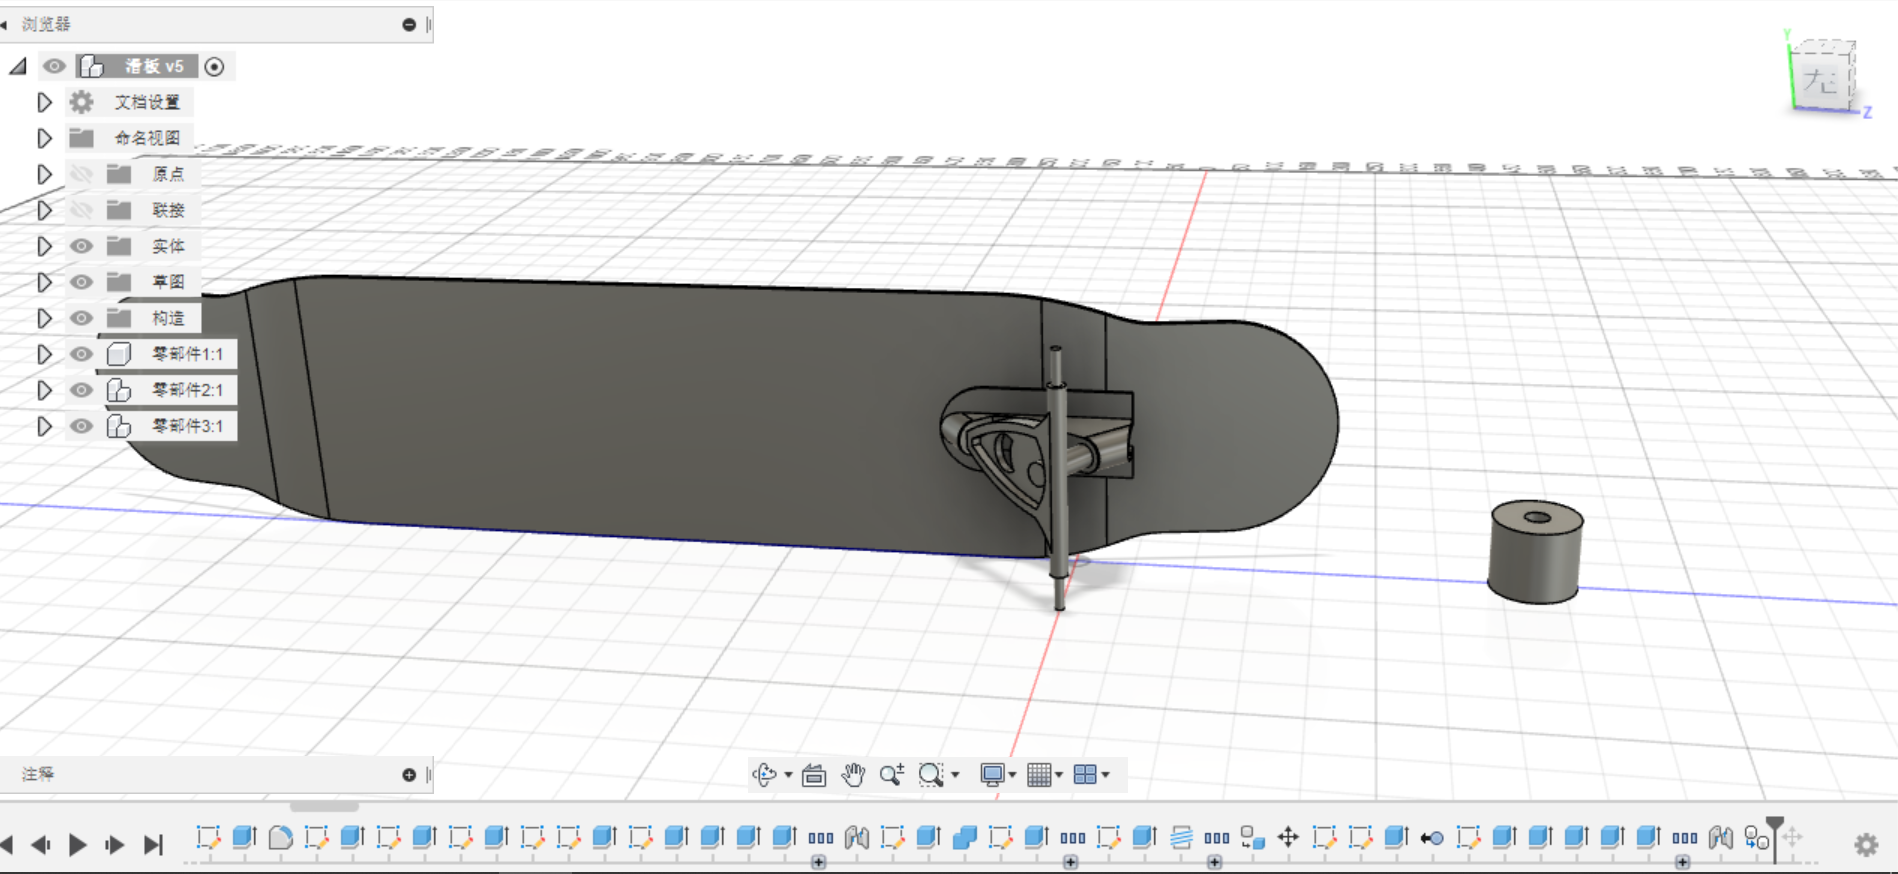1898x874 pixels.
Task: Select the 滑板 v5 document name
Action: (154, 66)
